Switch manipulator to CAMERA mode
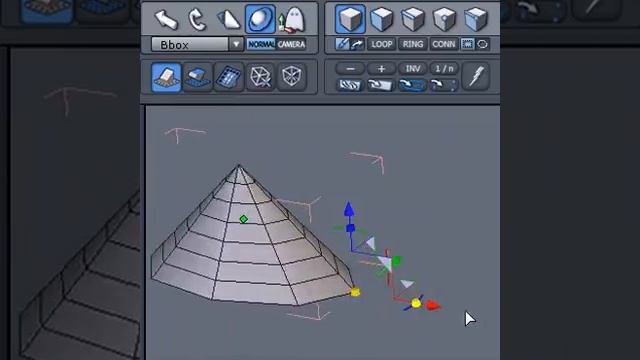640x360 pixels. [x=291, y=44]
